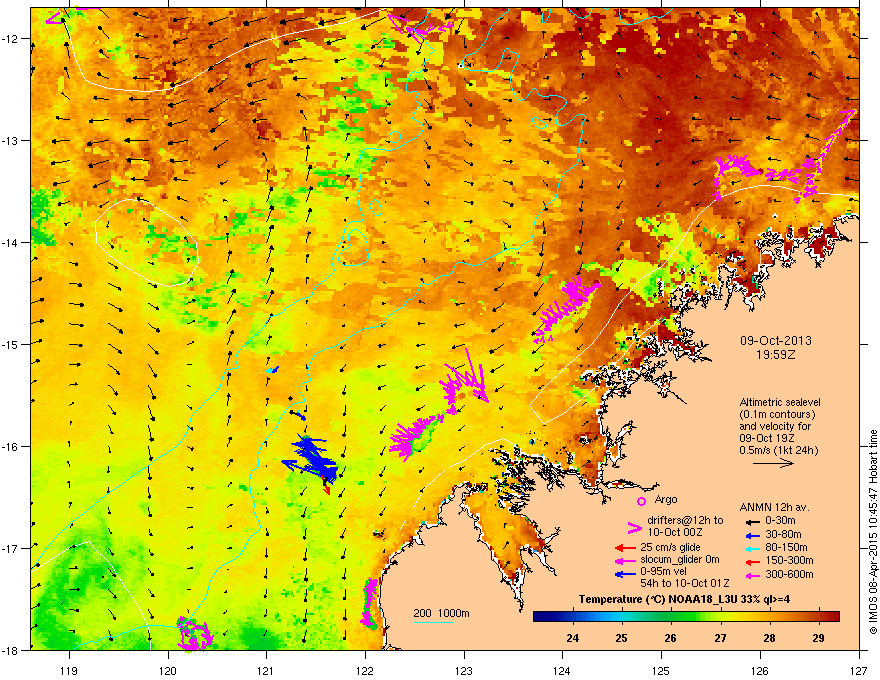Click the cyan bathymetry line under '200 1000m'
This screenshot has height=680, width=880.
coord(434,622)
